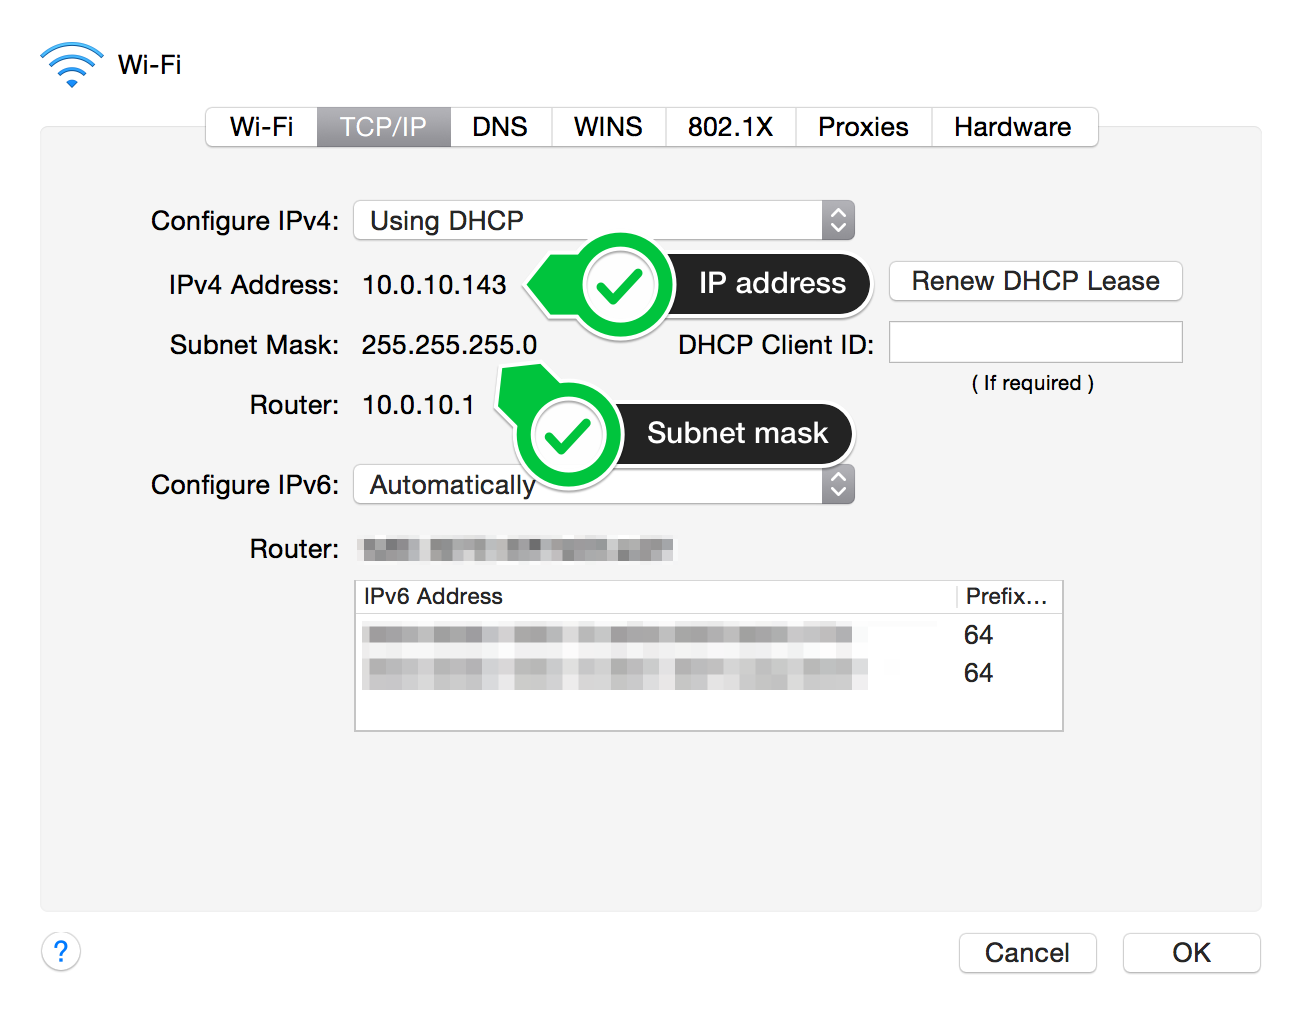The width and height of the screenshot is (1302, 1012).
Task: Switch to the Wi-Fi tab
Action: [x=262, y=127]
